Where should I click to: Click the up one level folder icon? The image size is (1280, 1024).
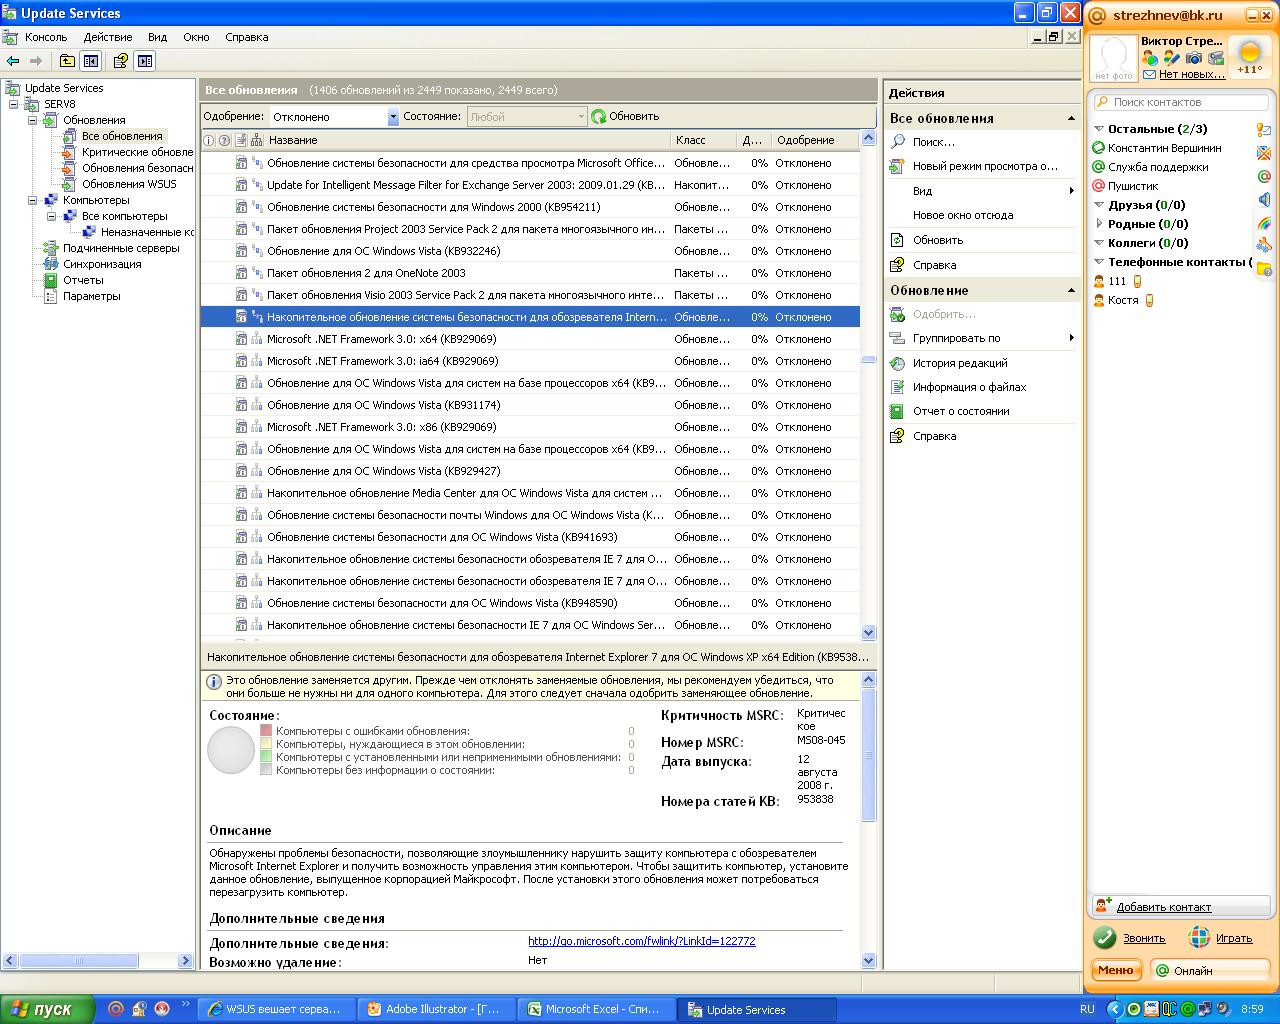tap(67, 61)
